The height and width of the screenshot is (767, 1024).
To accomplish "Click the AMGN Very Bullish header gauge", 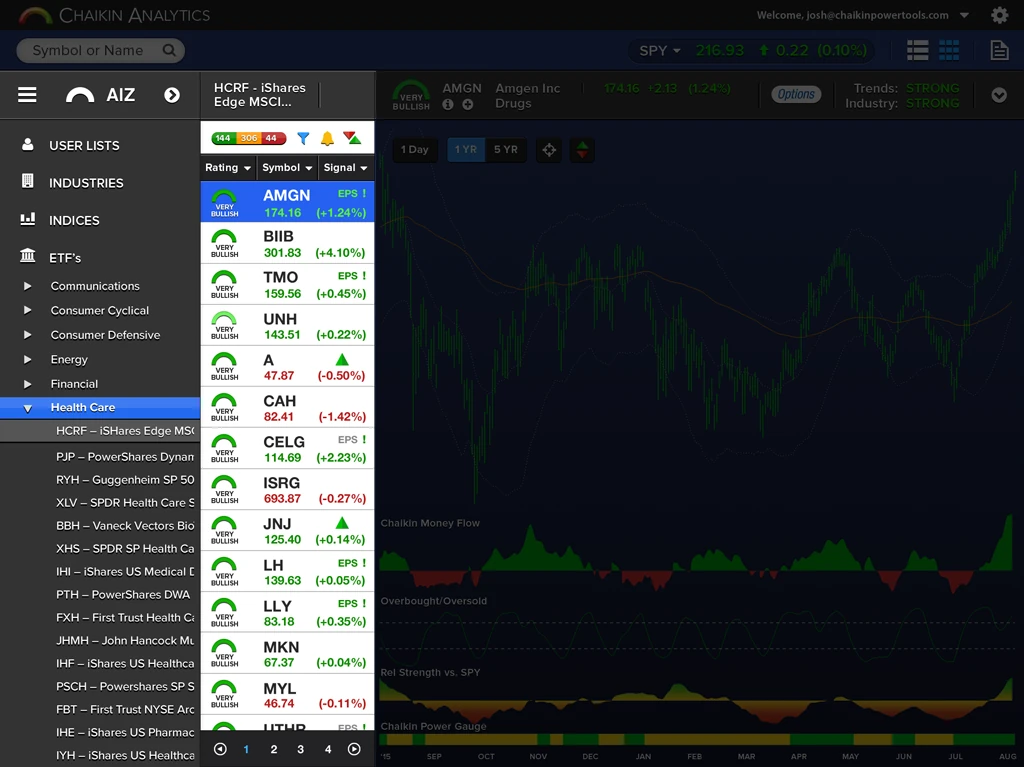I will [411, 95].
